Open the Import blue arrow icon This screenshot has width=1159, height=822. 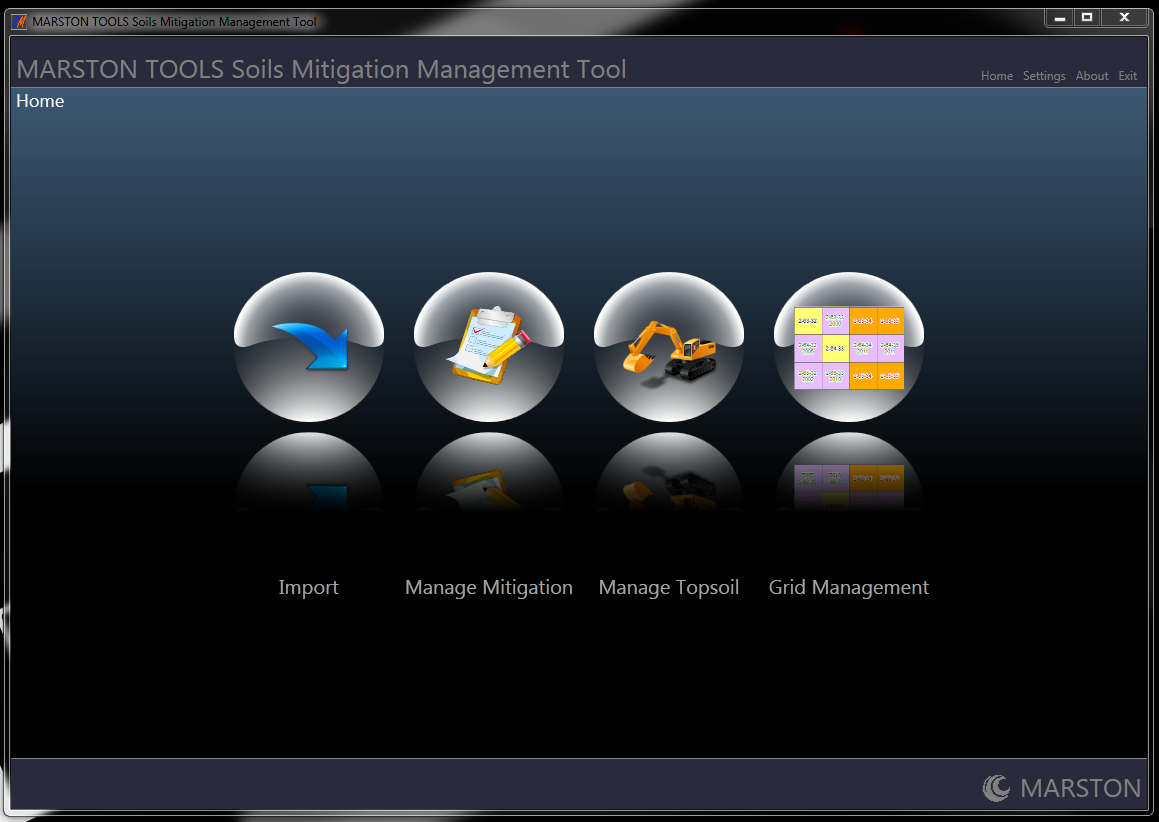pos(309,347)
